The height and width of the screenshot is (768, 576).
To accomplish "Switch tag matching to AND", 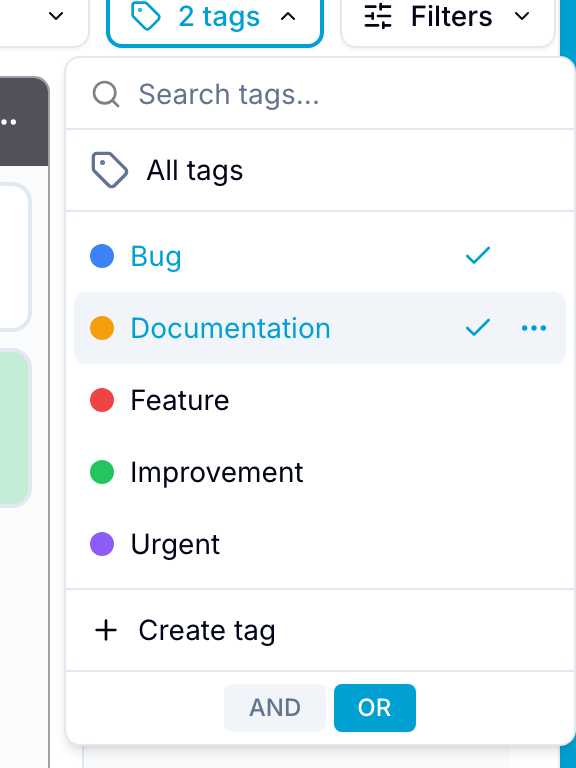I will (x=275, y=708).
